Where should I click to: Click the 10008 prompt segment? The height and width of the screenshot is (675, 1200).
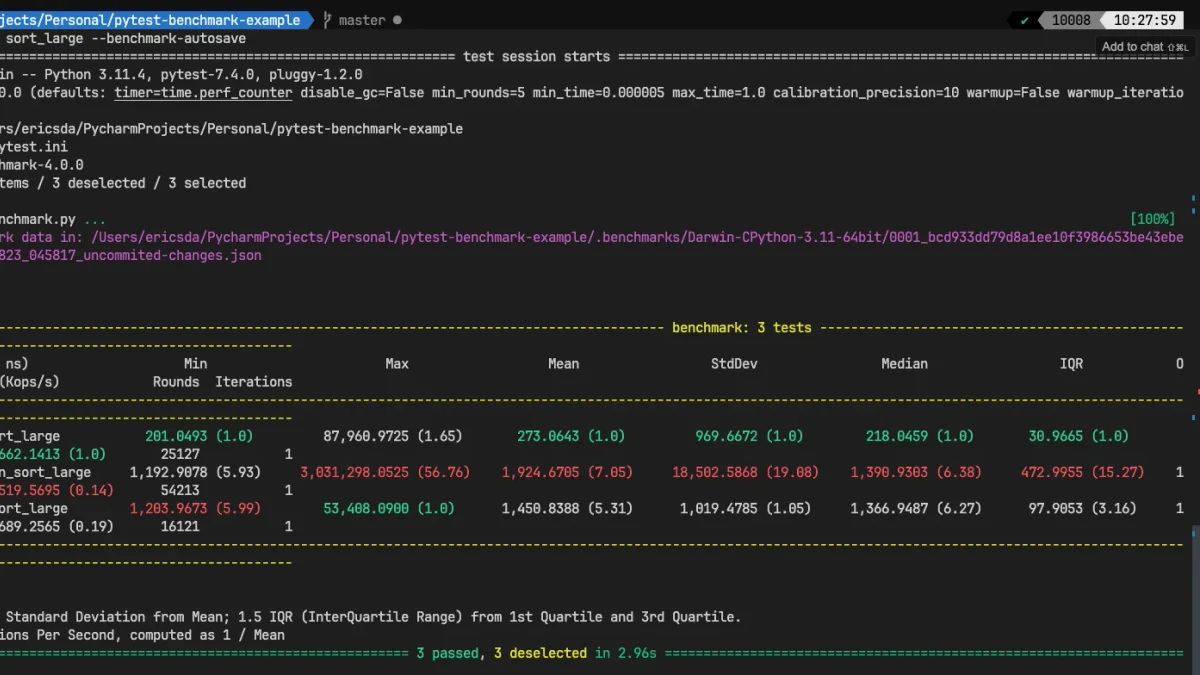1071,20
